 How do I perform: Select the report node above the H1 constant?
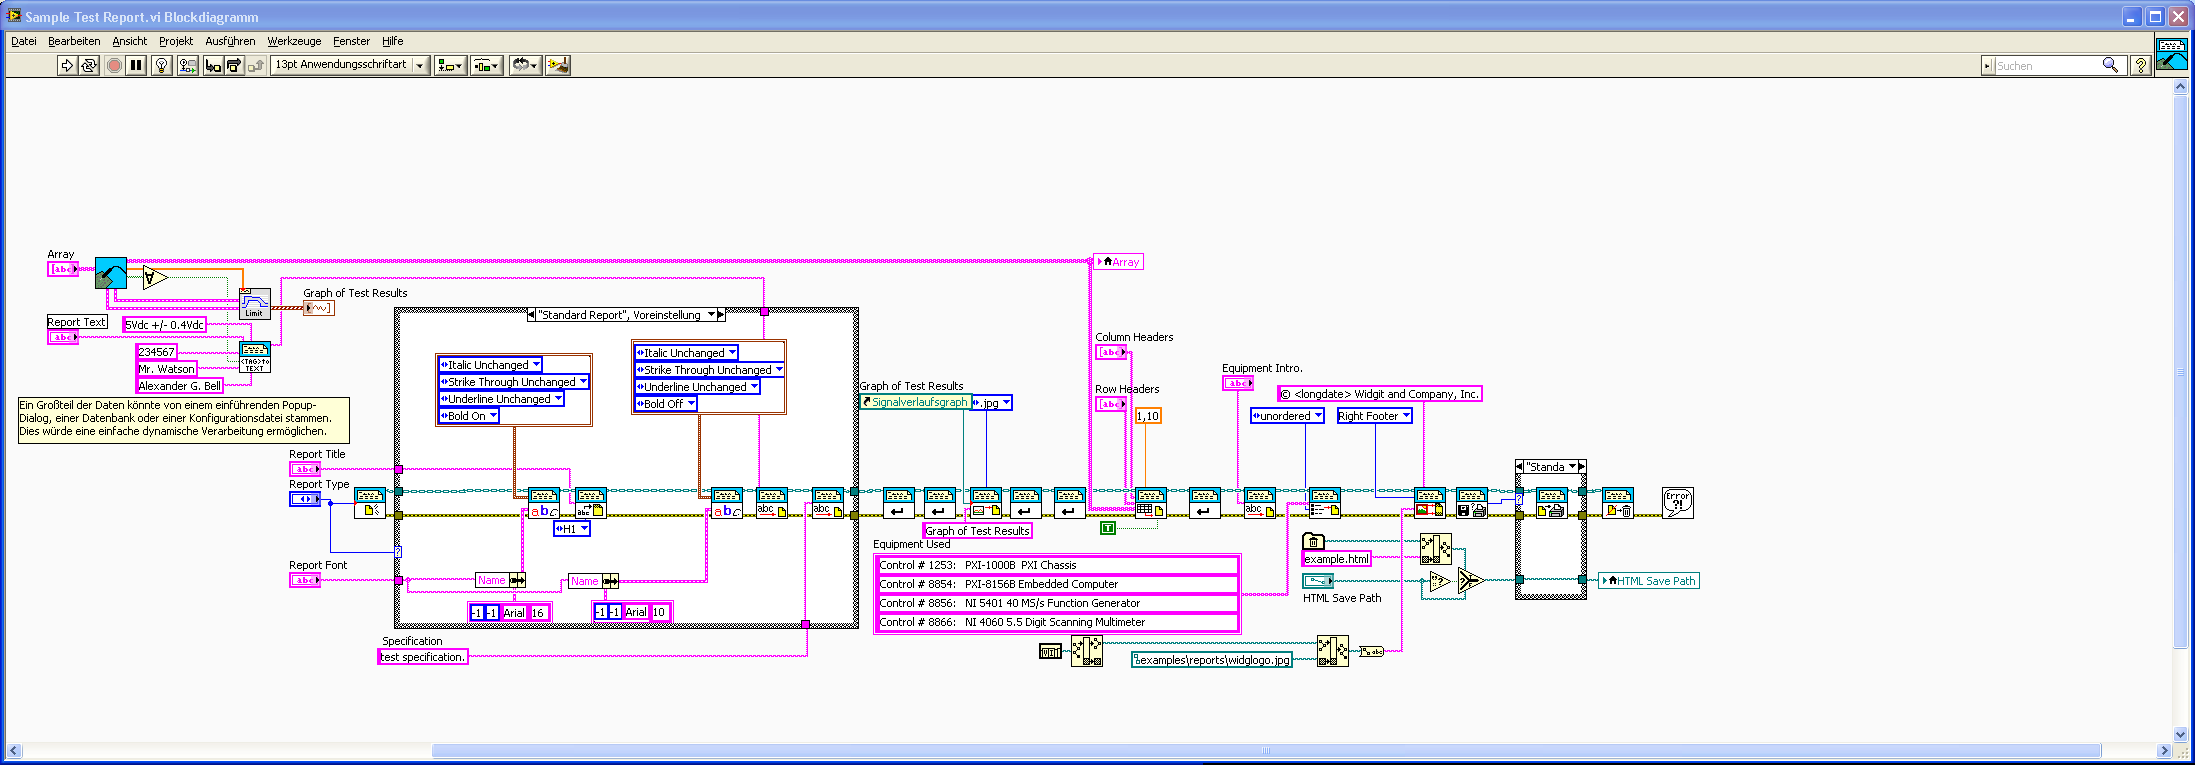point(590,502)
